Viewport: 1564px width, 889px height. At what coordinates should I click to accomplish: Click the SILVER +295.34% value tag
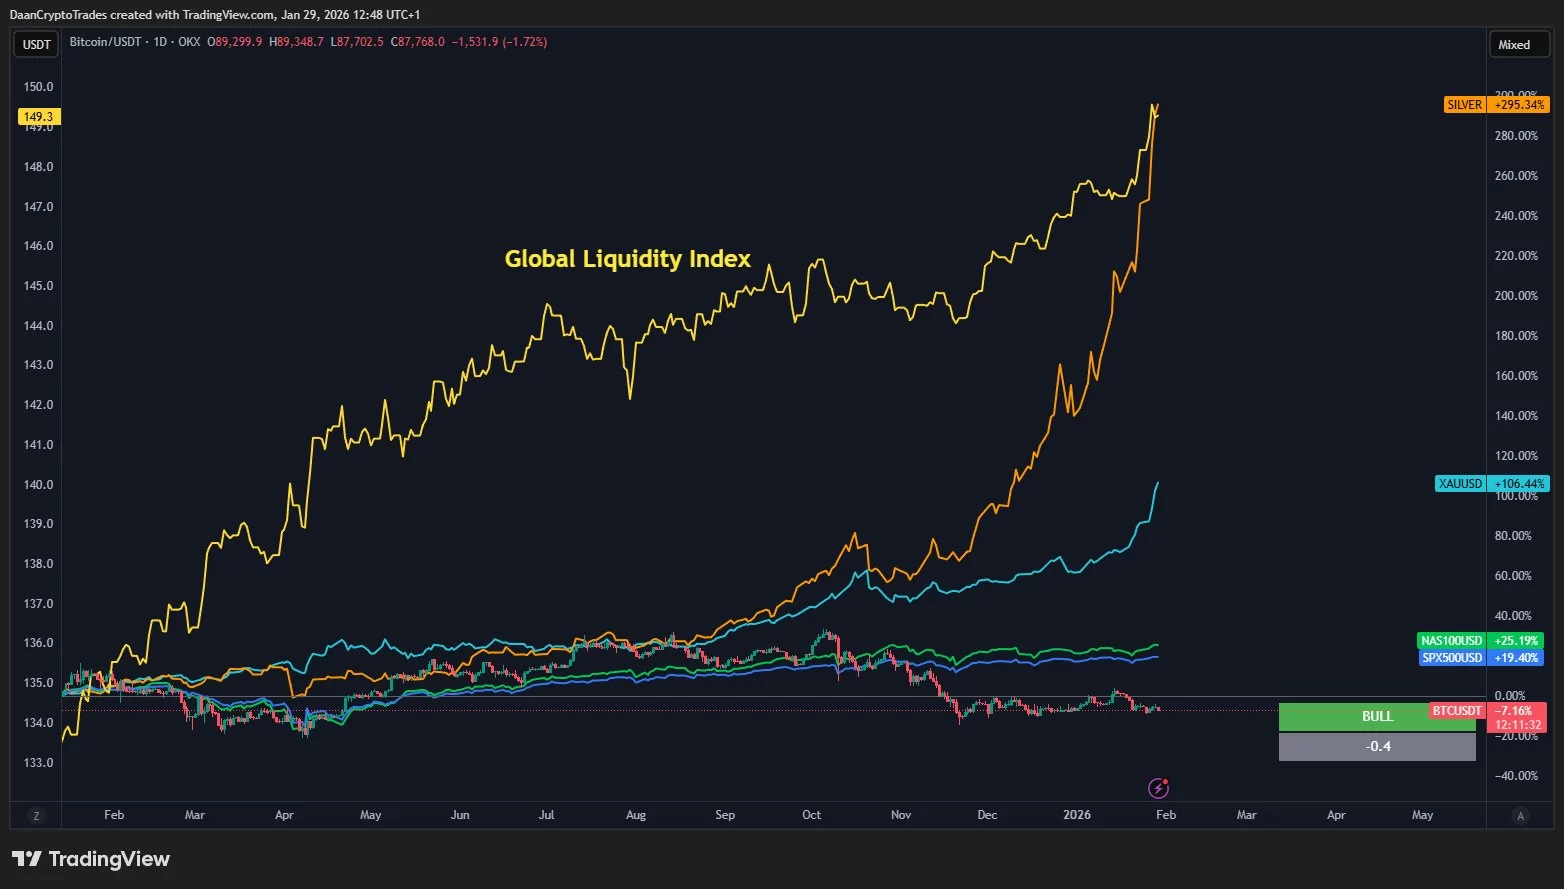[x=1519, y=105]
